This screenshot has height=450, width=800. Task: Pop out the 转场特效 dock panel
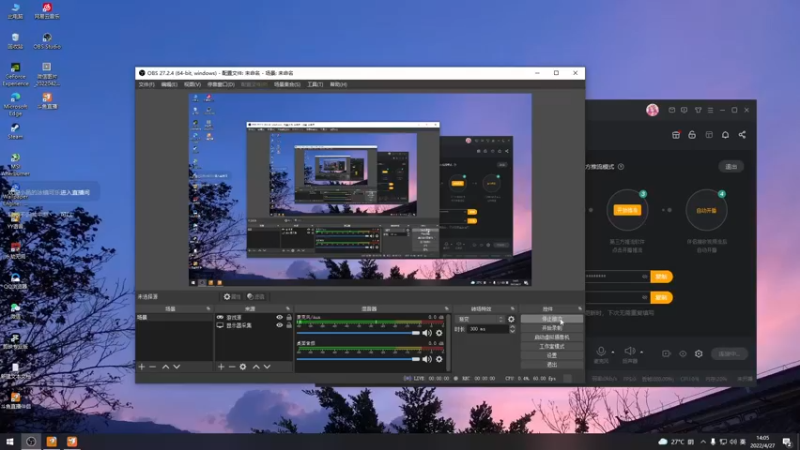pyautogui.click(x=513, y=309)
